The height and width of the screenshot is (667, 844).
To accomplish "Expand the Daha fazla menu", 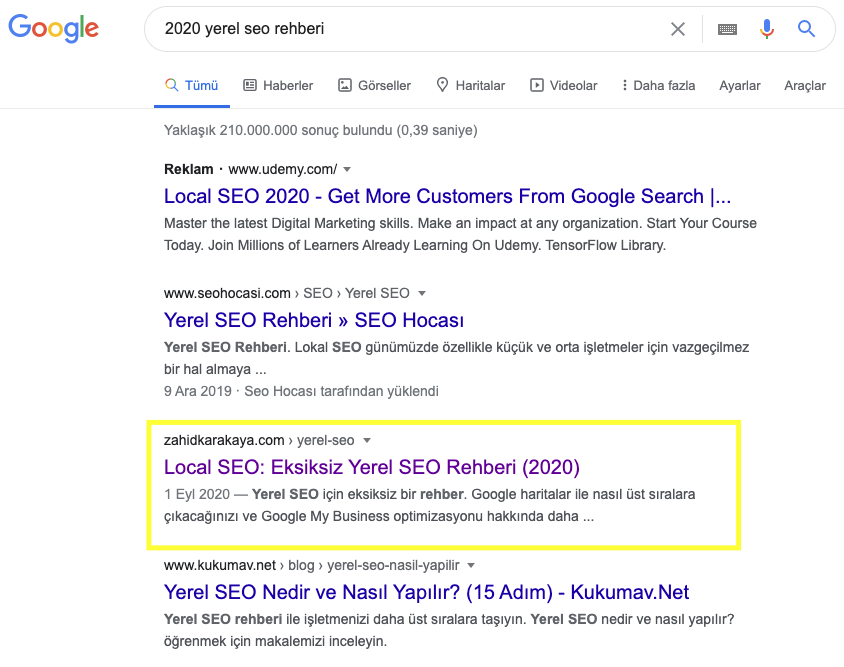I will point(658,86).
